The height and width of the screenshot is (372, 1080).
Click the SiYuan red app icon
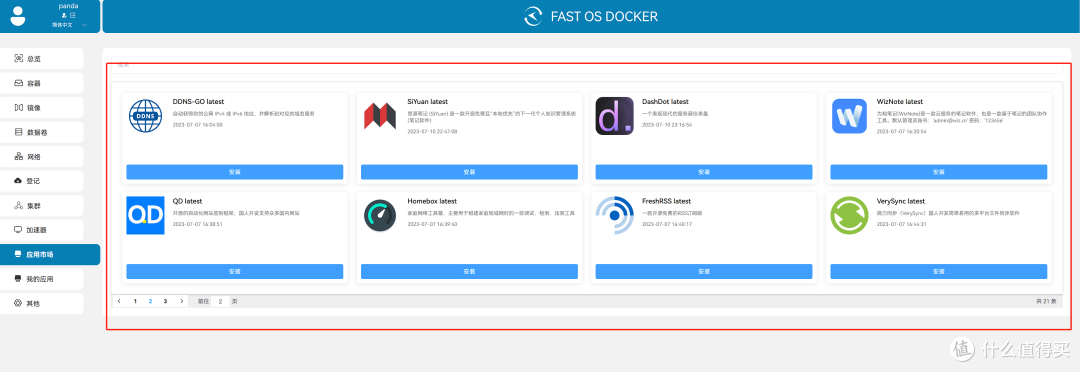(x=380, y=116)
